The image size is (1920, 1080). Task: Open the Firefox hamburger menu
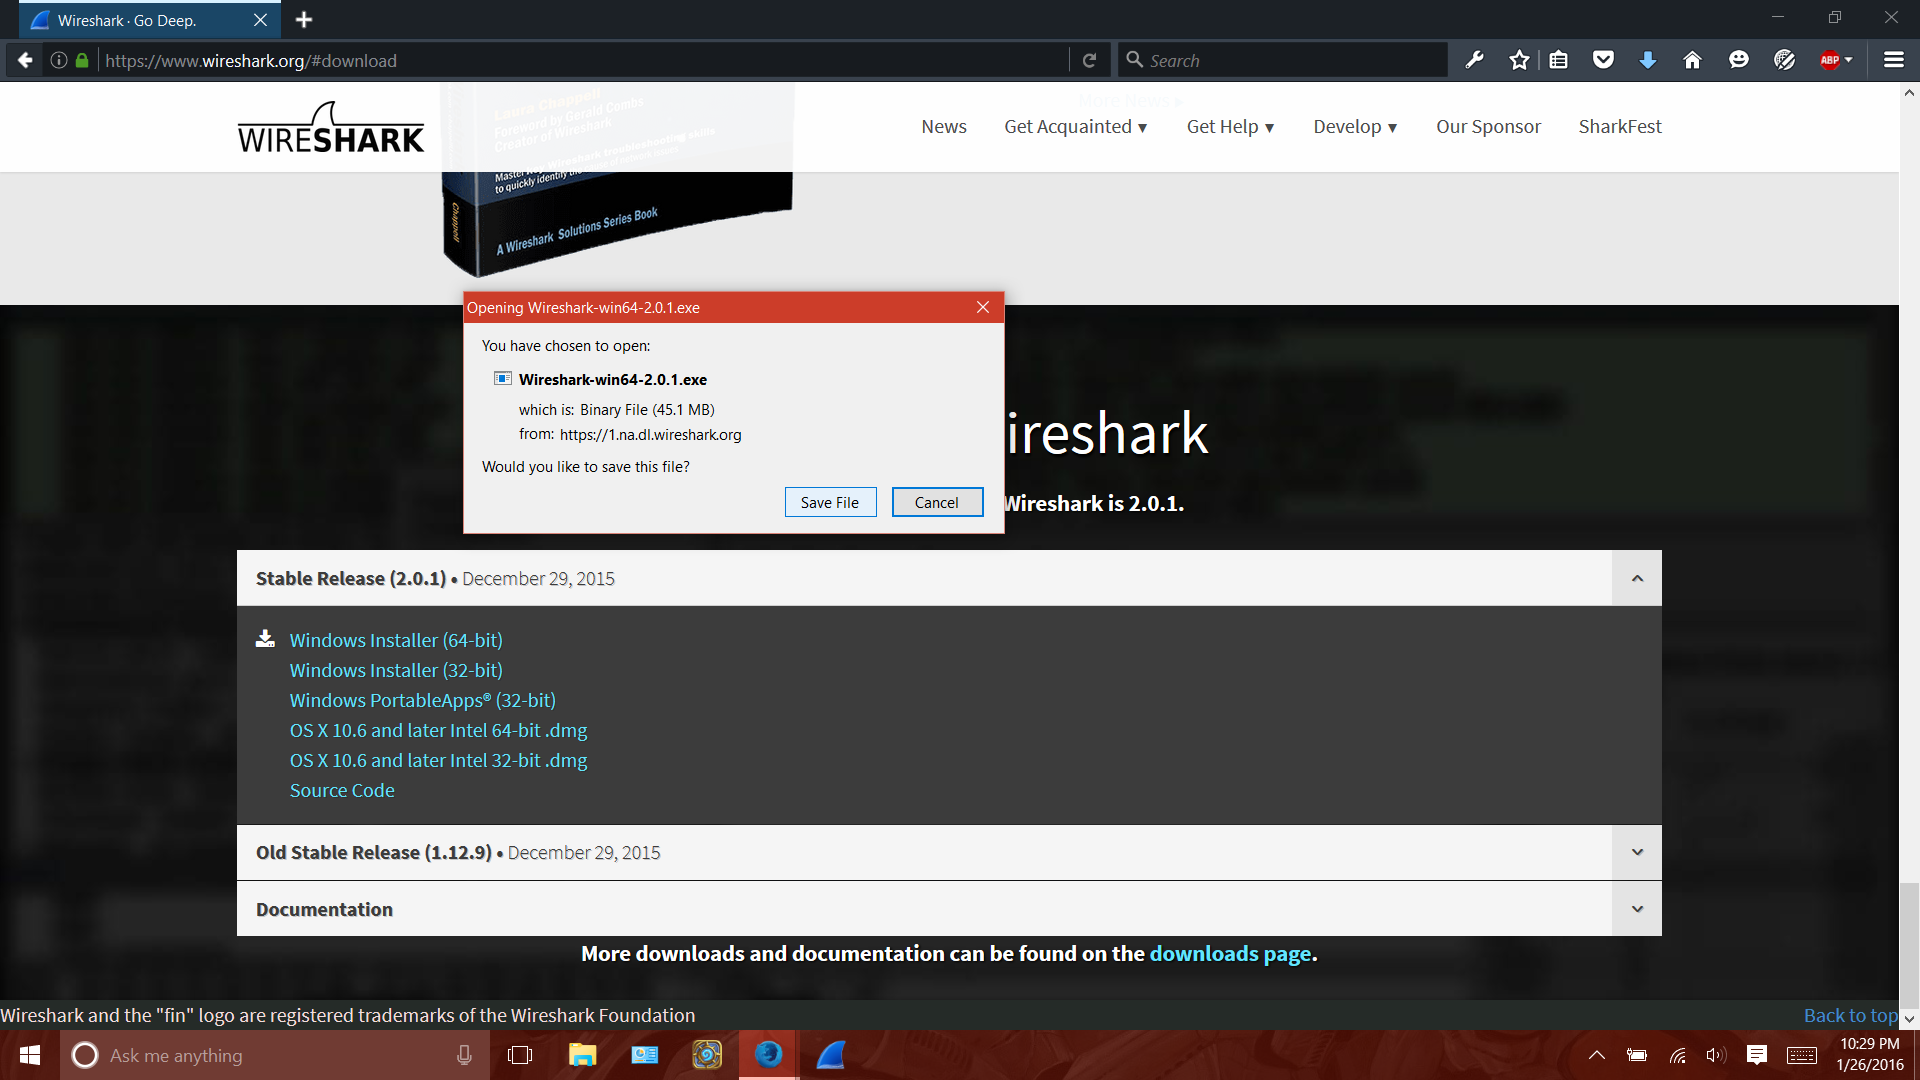tap(1893, 59)
